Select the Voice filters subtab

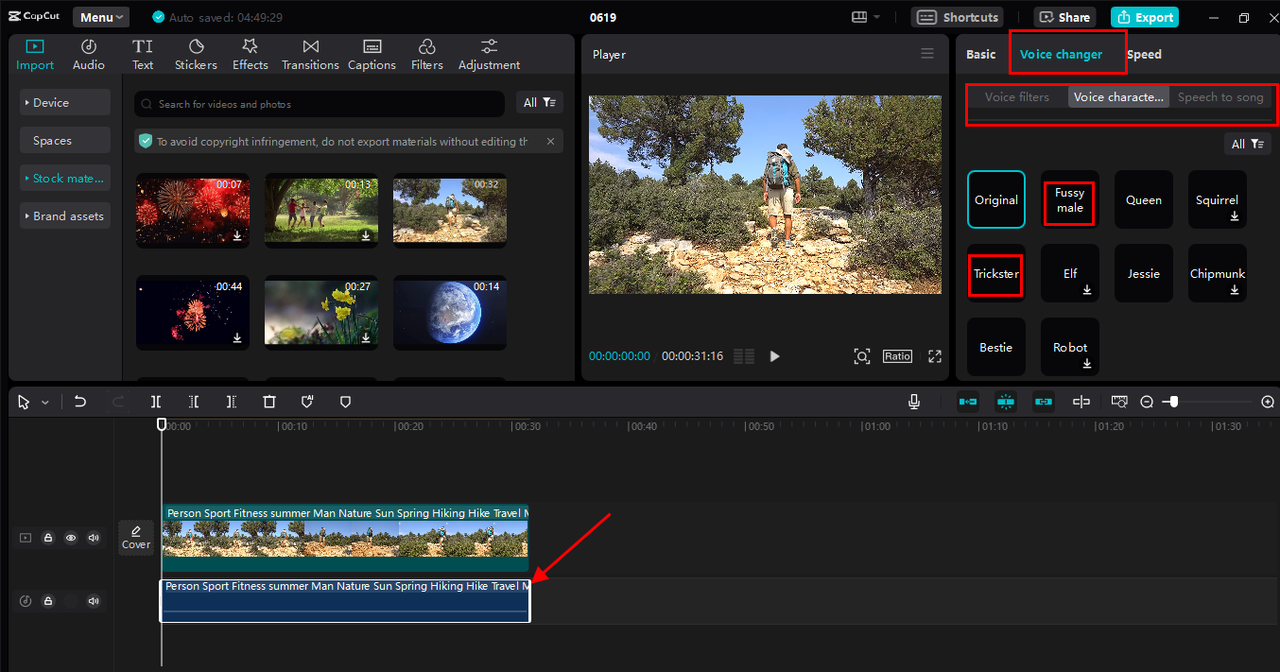coord(1017,97)
